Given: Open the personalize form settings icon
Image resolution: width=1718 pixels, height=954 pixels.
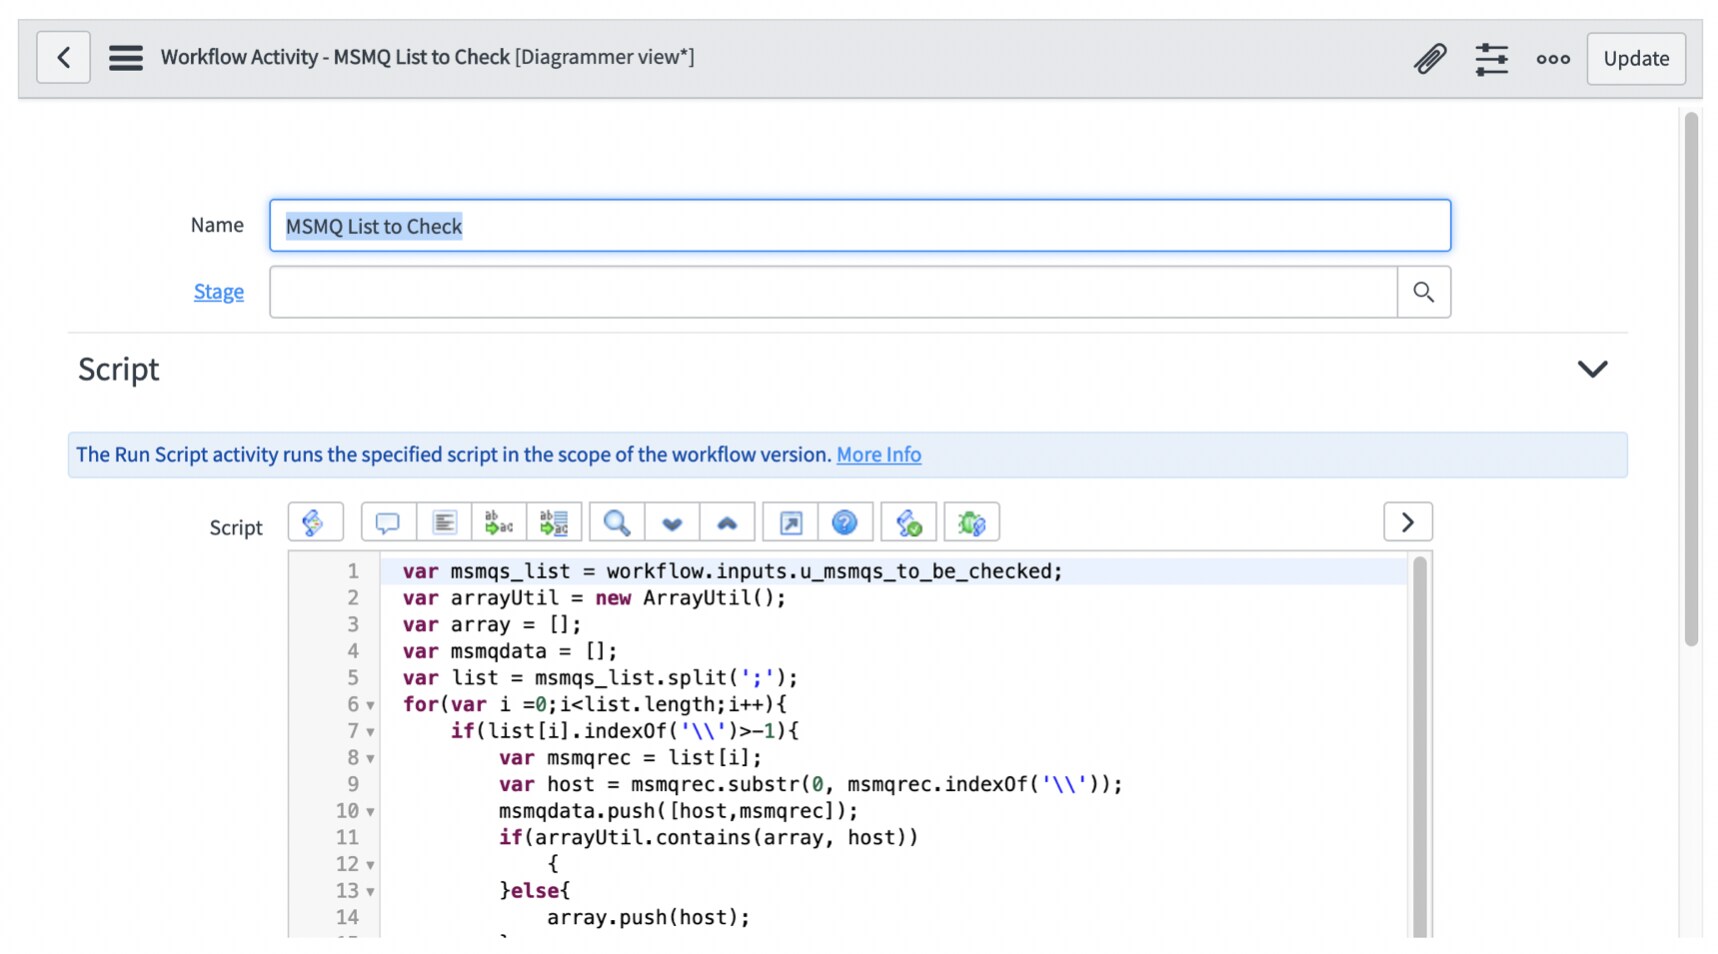Looking at the screenshot, I should 1491,58.
